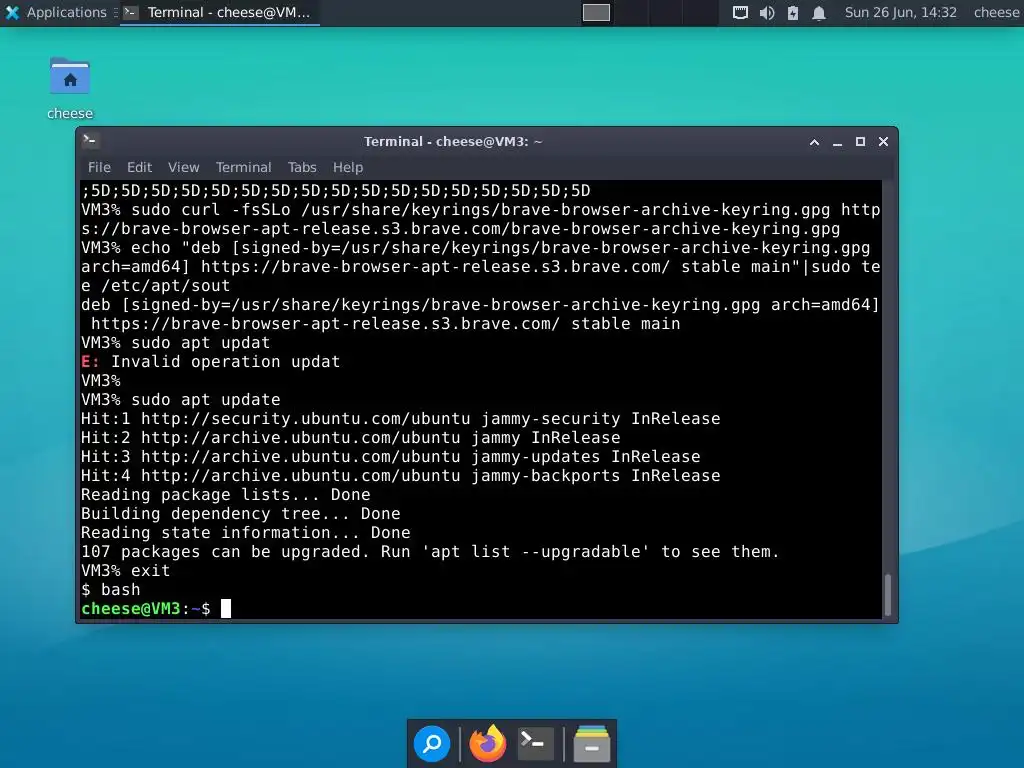
Task: Maximize the Terminal window
Action: tap(860, 142)
